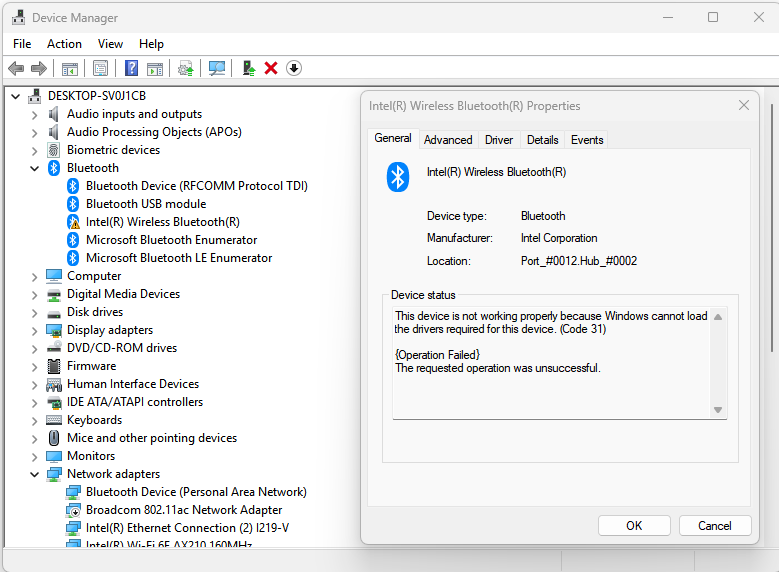The width and height of the screenshot is (779, 572).
Task: Select Intel(R) Wireless Bluetooth(R) warning device
Action: coord(162,222)
